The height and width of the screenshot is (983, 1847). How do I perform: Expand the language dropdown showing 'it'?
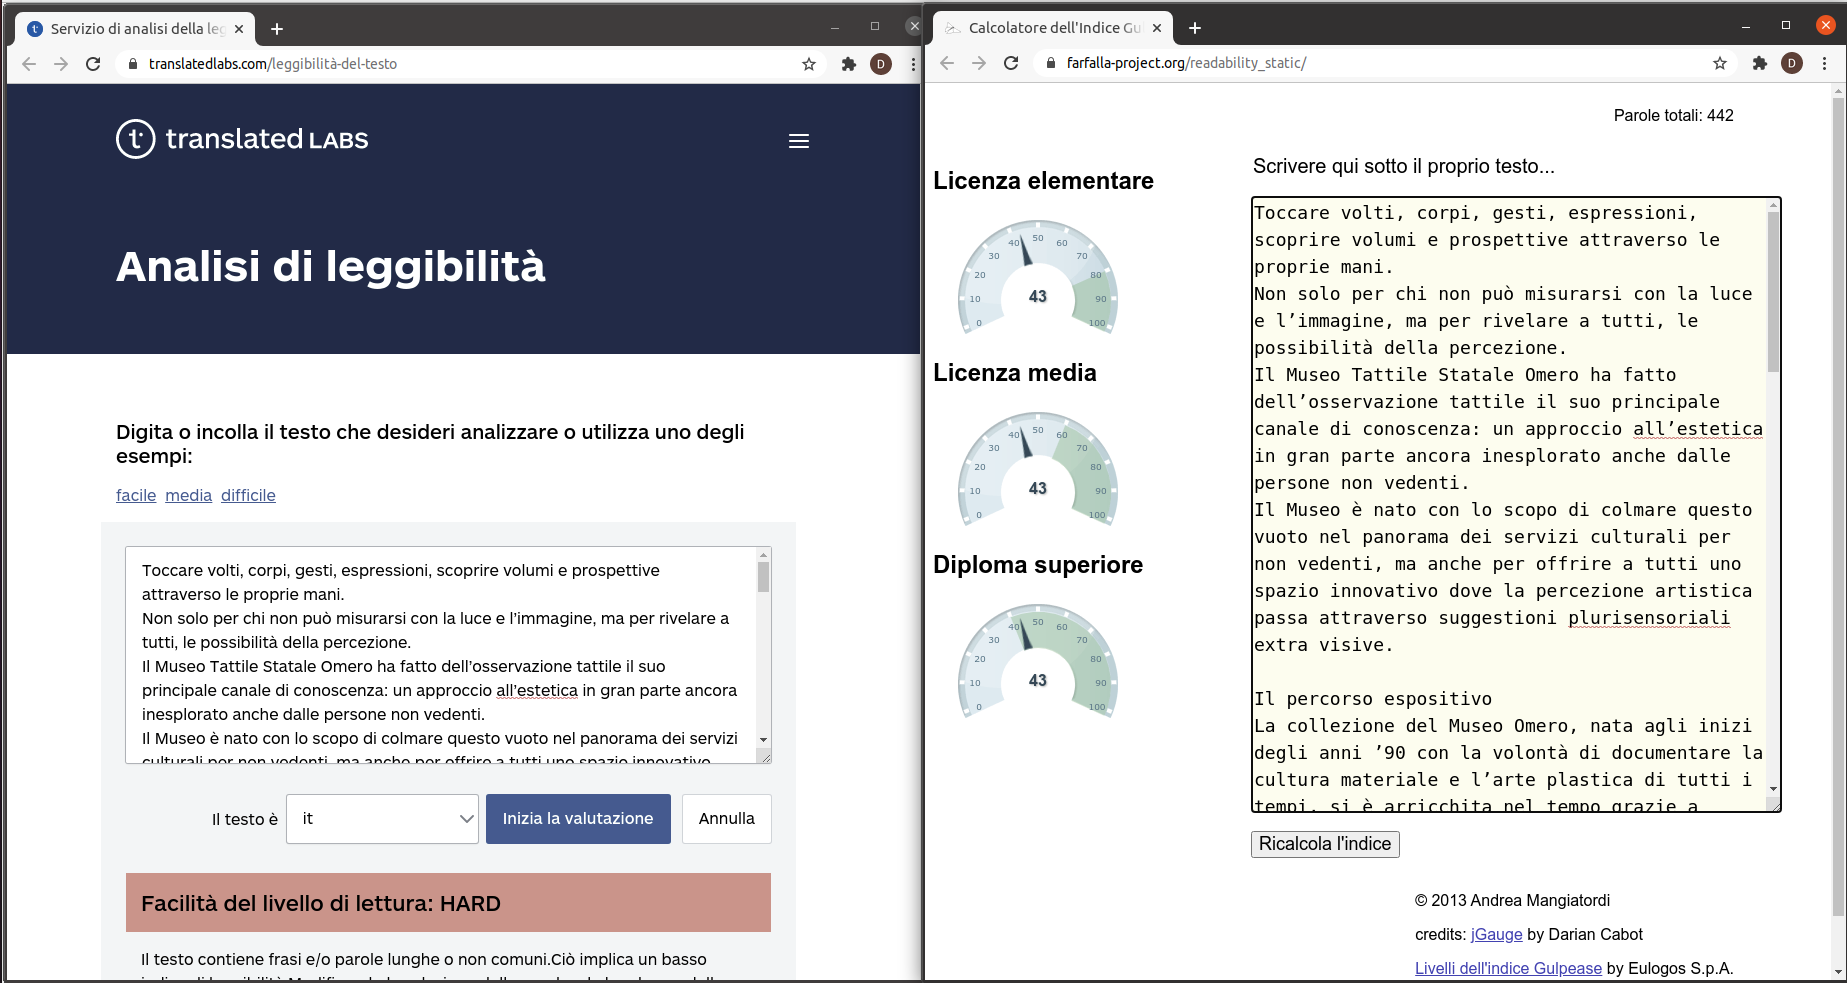[x=382, y=819]
